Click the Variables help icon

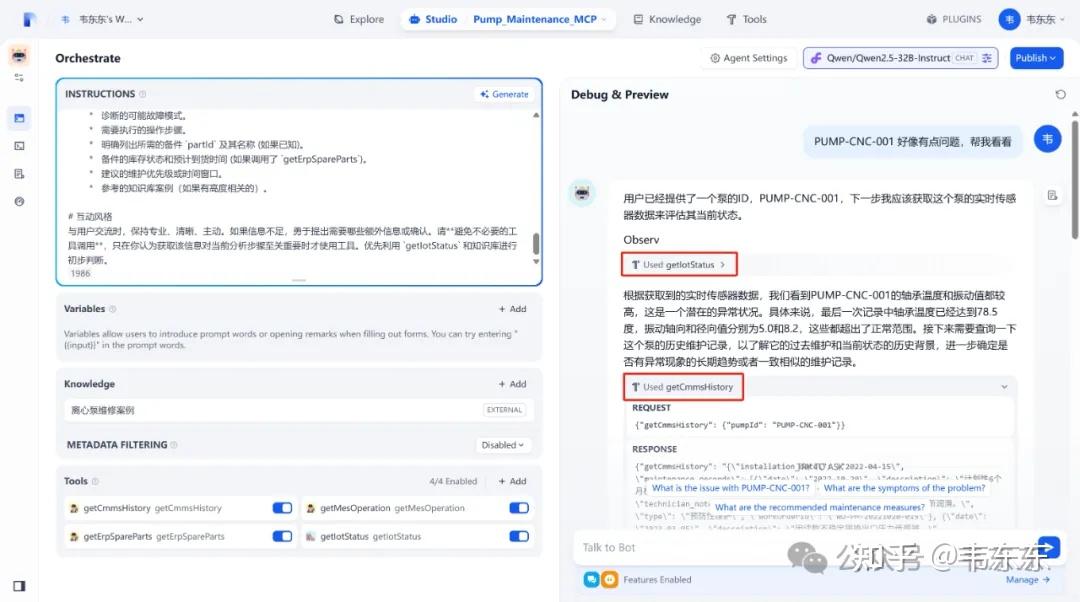pyautogui.click(x=112, y=309)
